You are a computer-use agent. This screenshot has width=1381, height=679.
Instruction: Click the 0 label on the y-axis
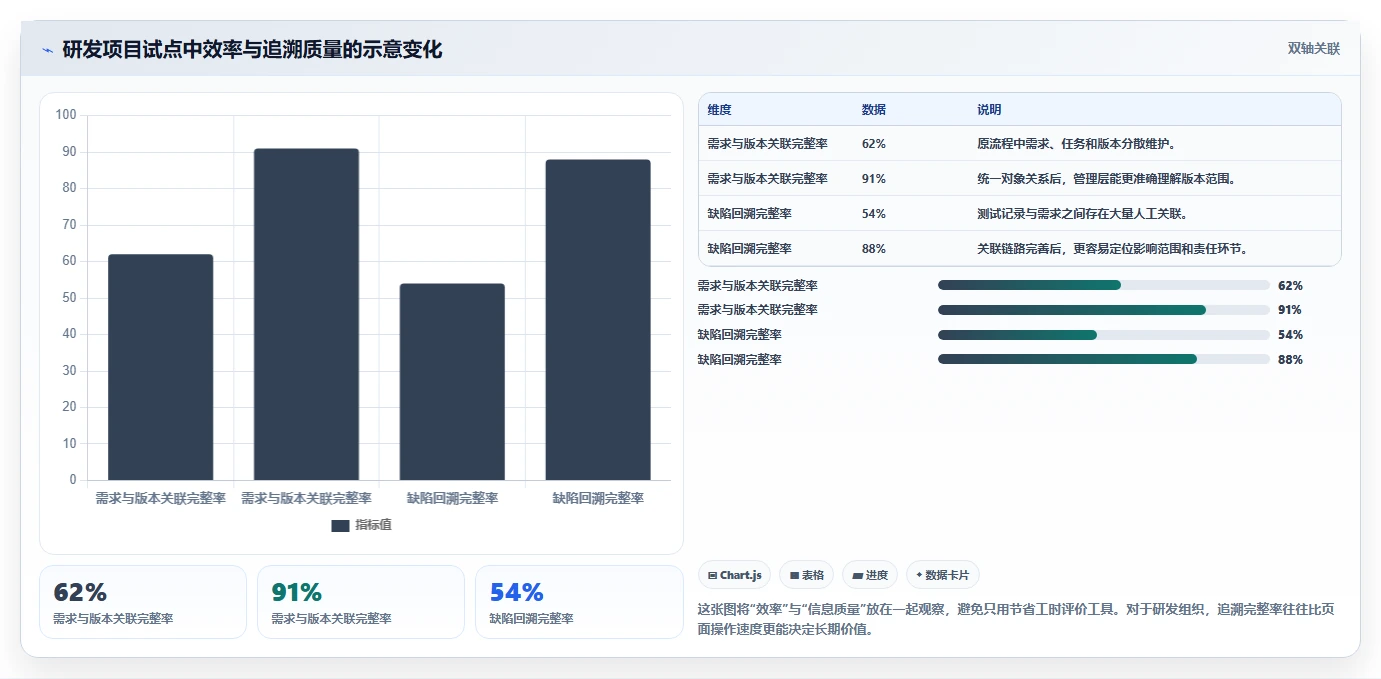(73, 480)
